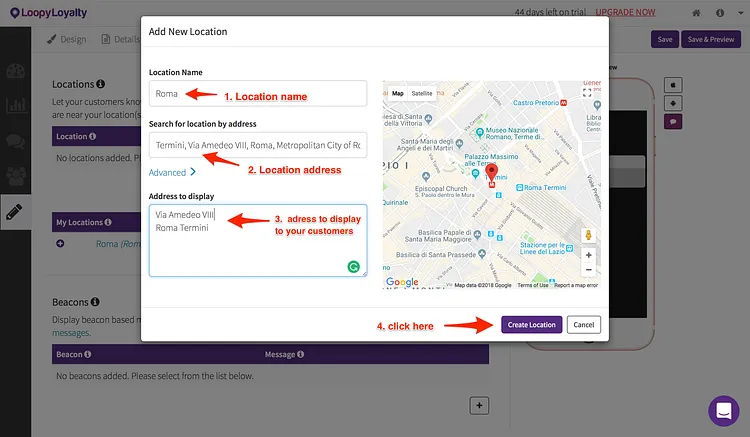Click the Create Location button
Viewport: 750px width, 437px height.
tap(531, 325)
